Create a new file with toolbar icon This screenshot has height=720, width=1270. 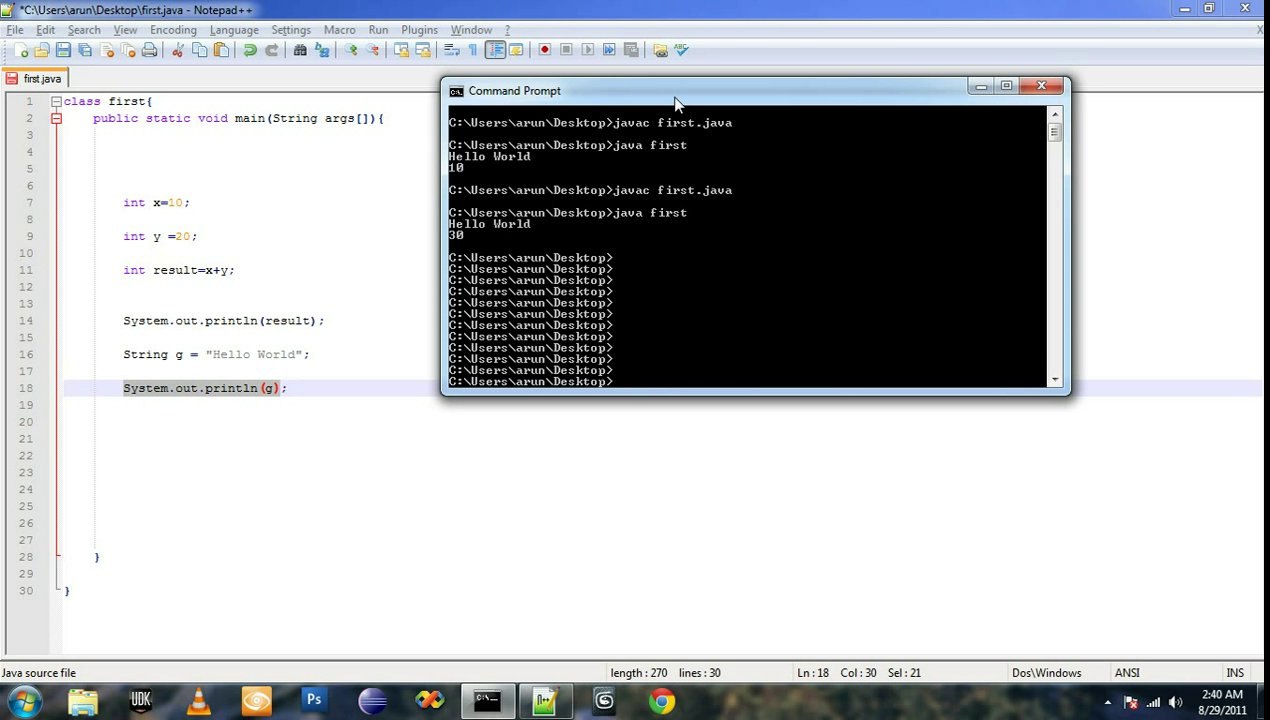point(20,50)
